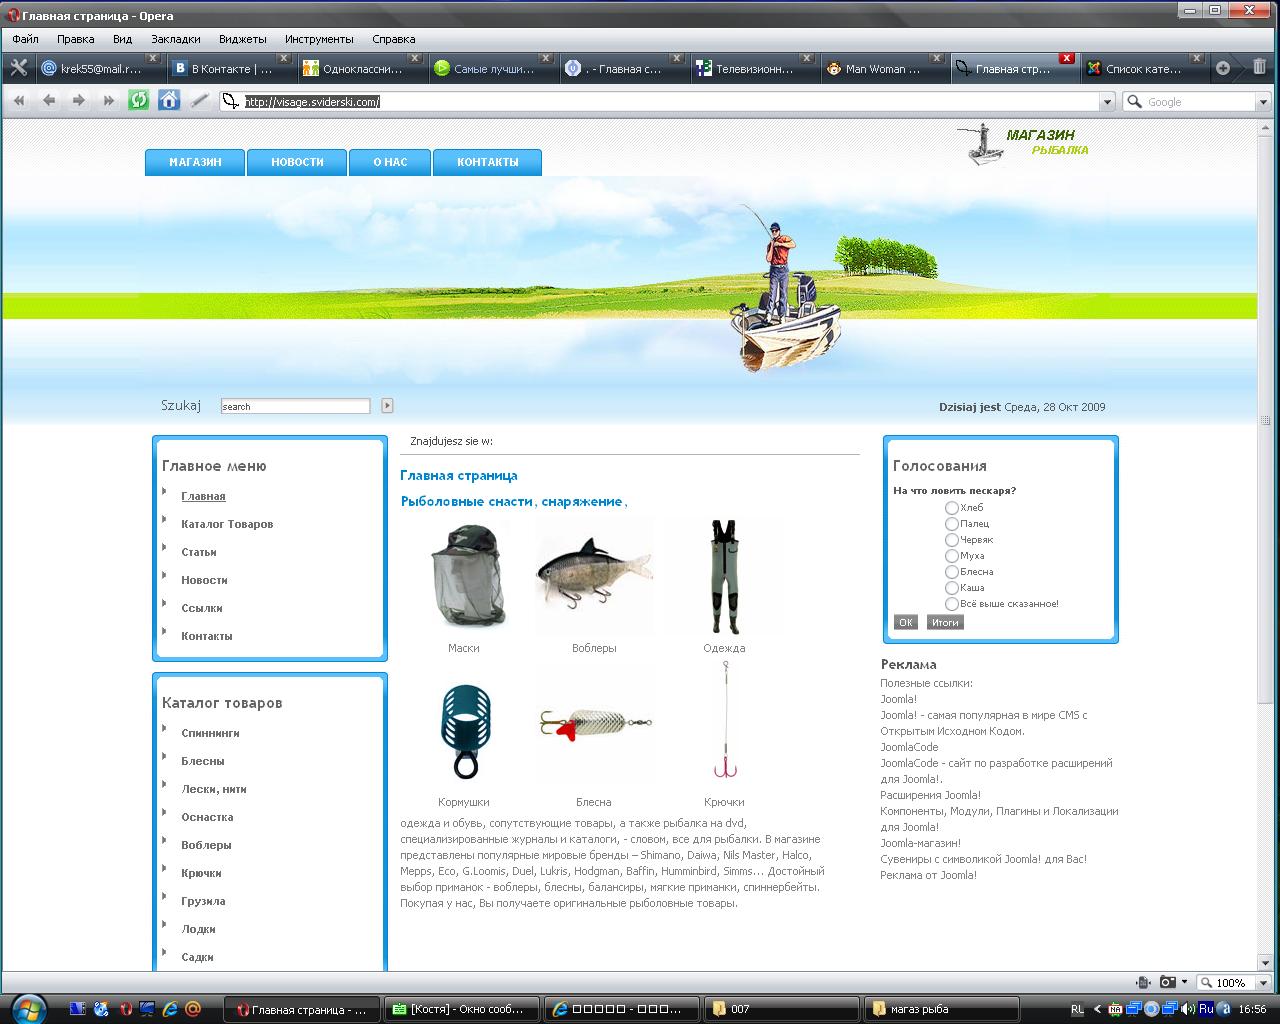Choose the 'Червяк' radio button

(x=951, y=540)
